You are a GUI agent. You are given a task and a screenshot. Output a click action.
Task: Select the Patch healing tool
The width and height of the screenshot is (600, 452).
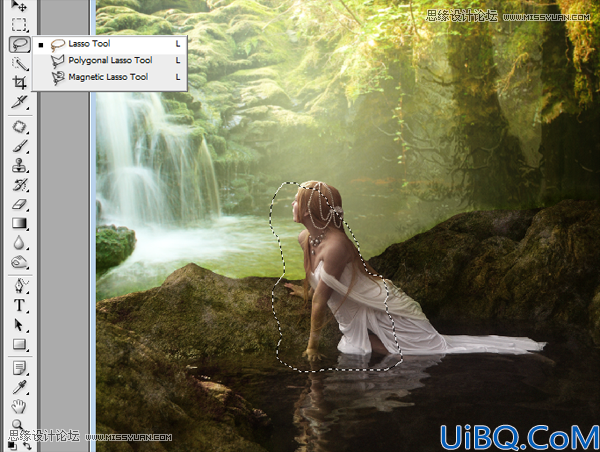[x=19, y=127]
